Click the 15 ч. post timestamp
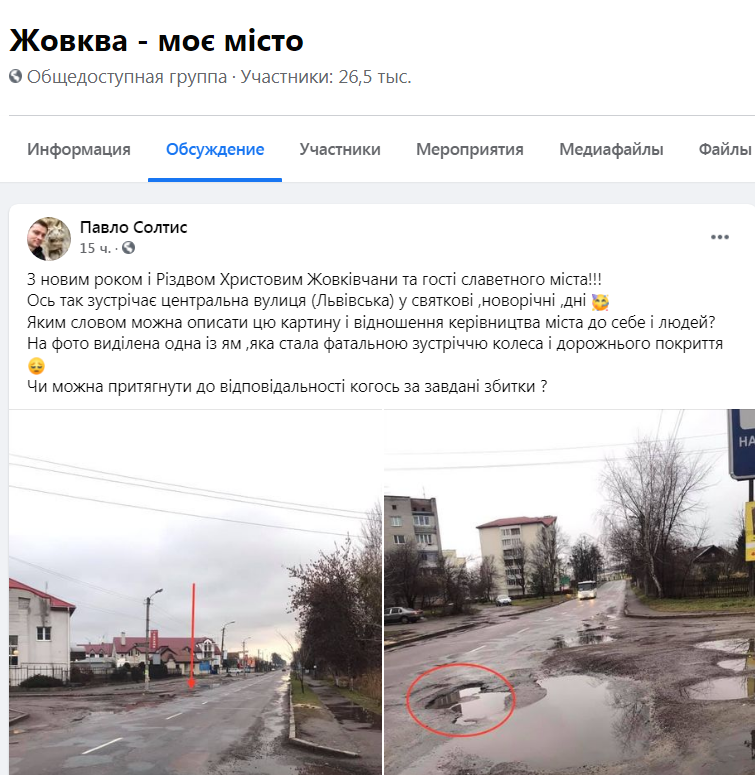 coord(95,248)
